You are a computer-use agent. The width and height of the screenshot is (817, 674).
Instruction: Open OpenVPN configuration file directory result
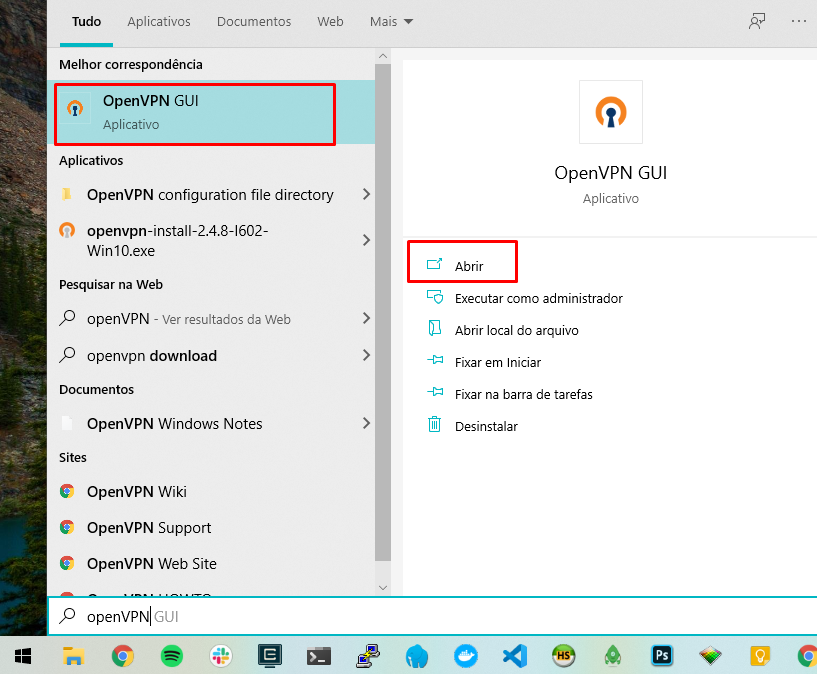pos(210,195)
